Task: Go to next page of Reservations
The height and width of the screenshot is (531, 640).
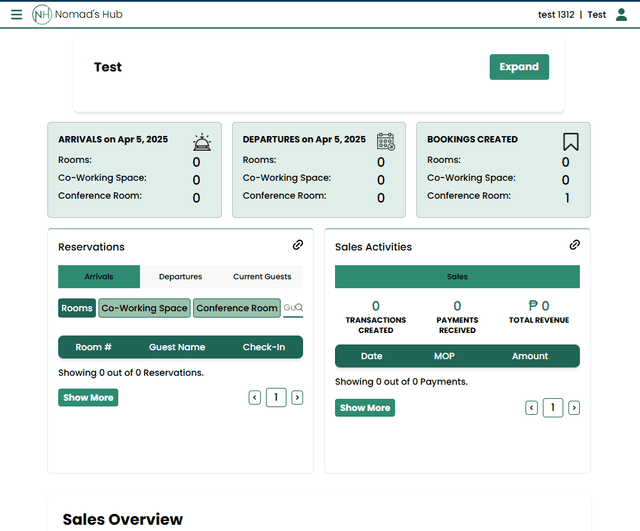Action: [x=297, y=398]
